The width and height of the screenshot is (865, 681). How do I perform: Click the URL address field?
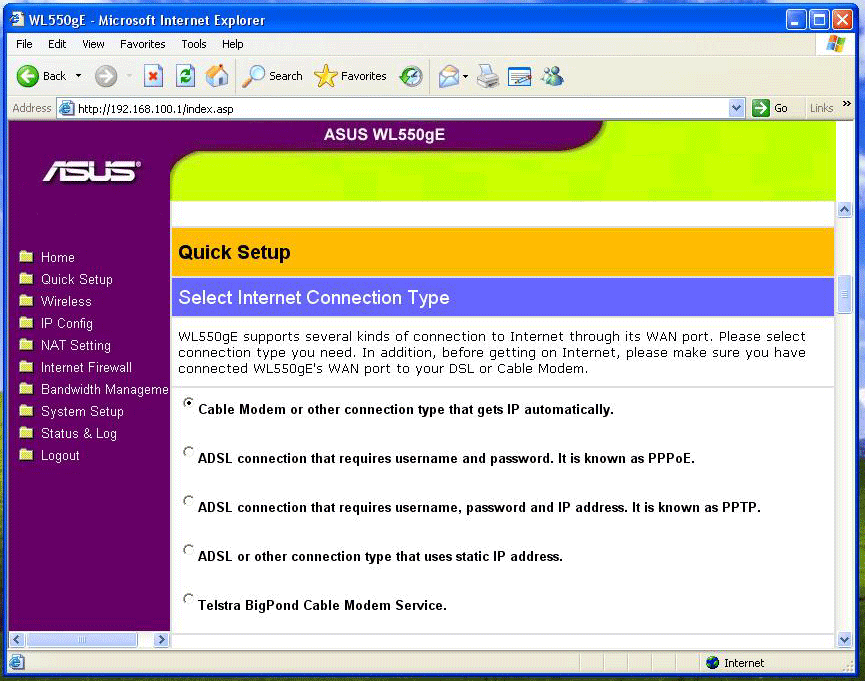point(402,109)
